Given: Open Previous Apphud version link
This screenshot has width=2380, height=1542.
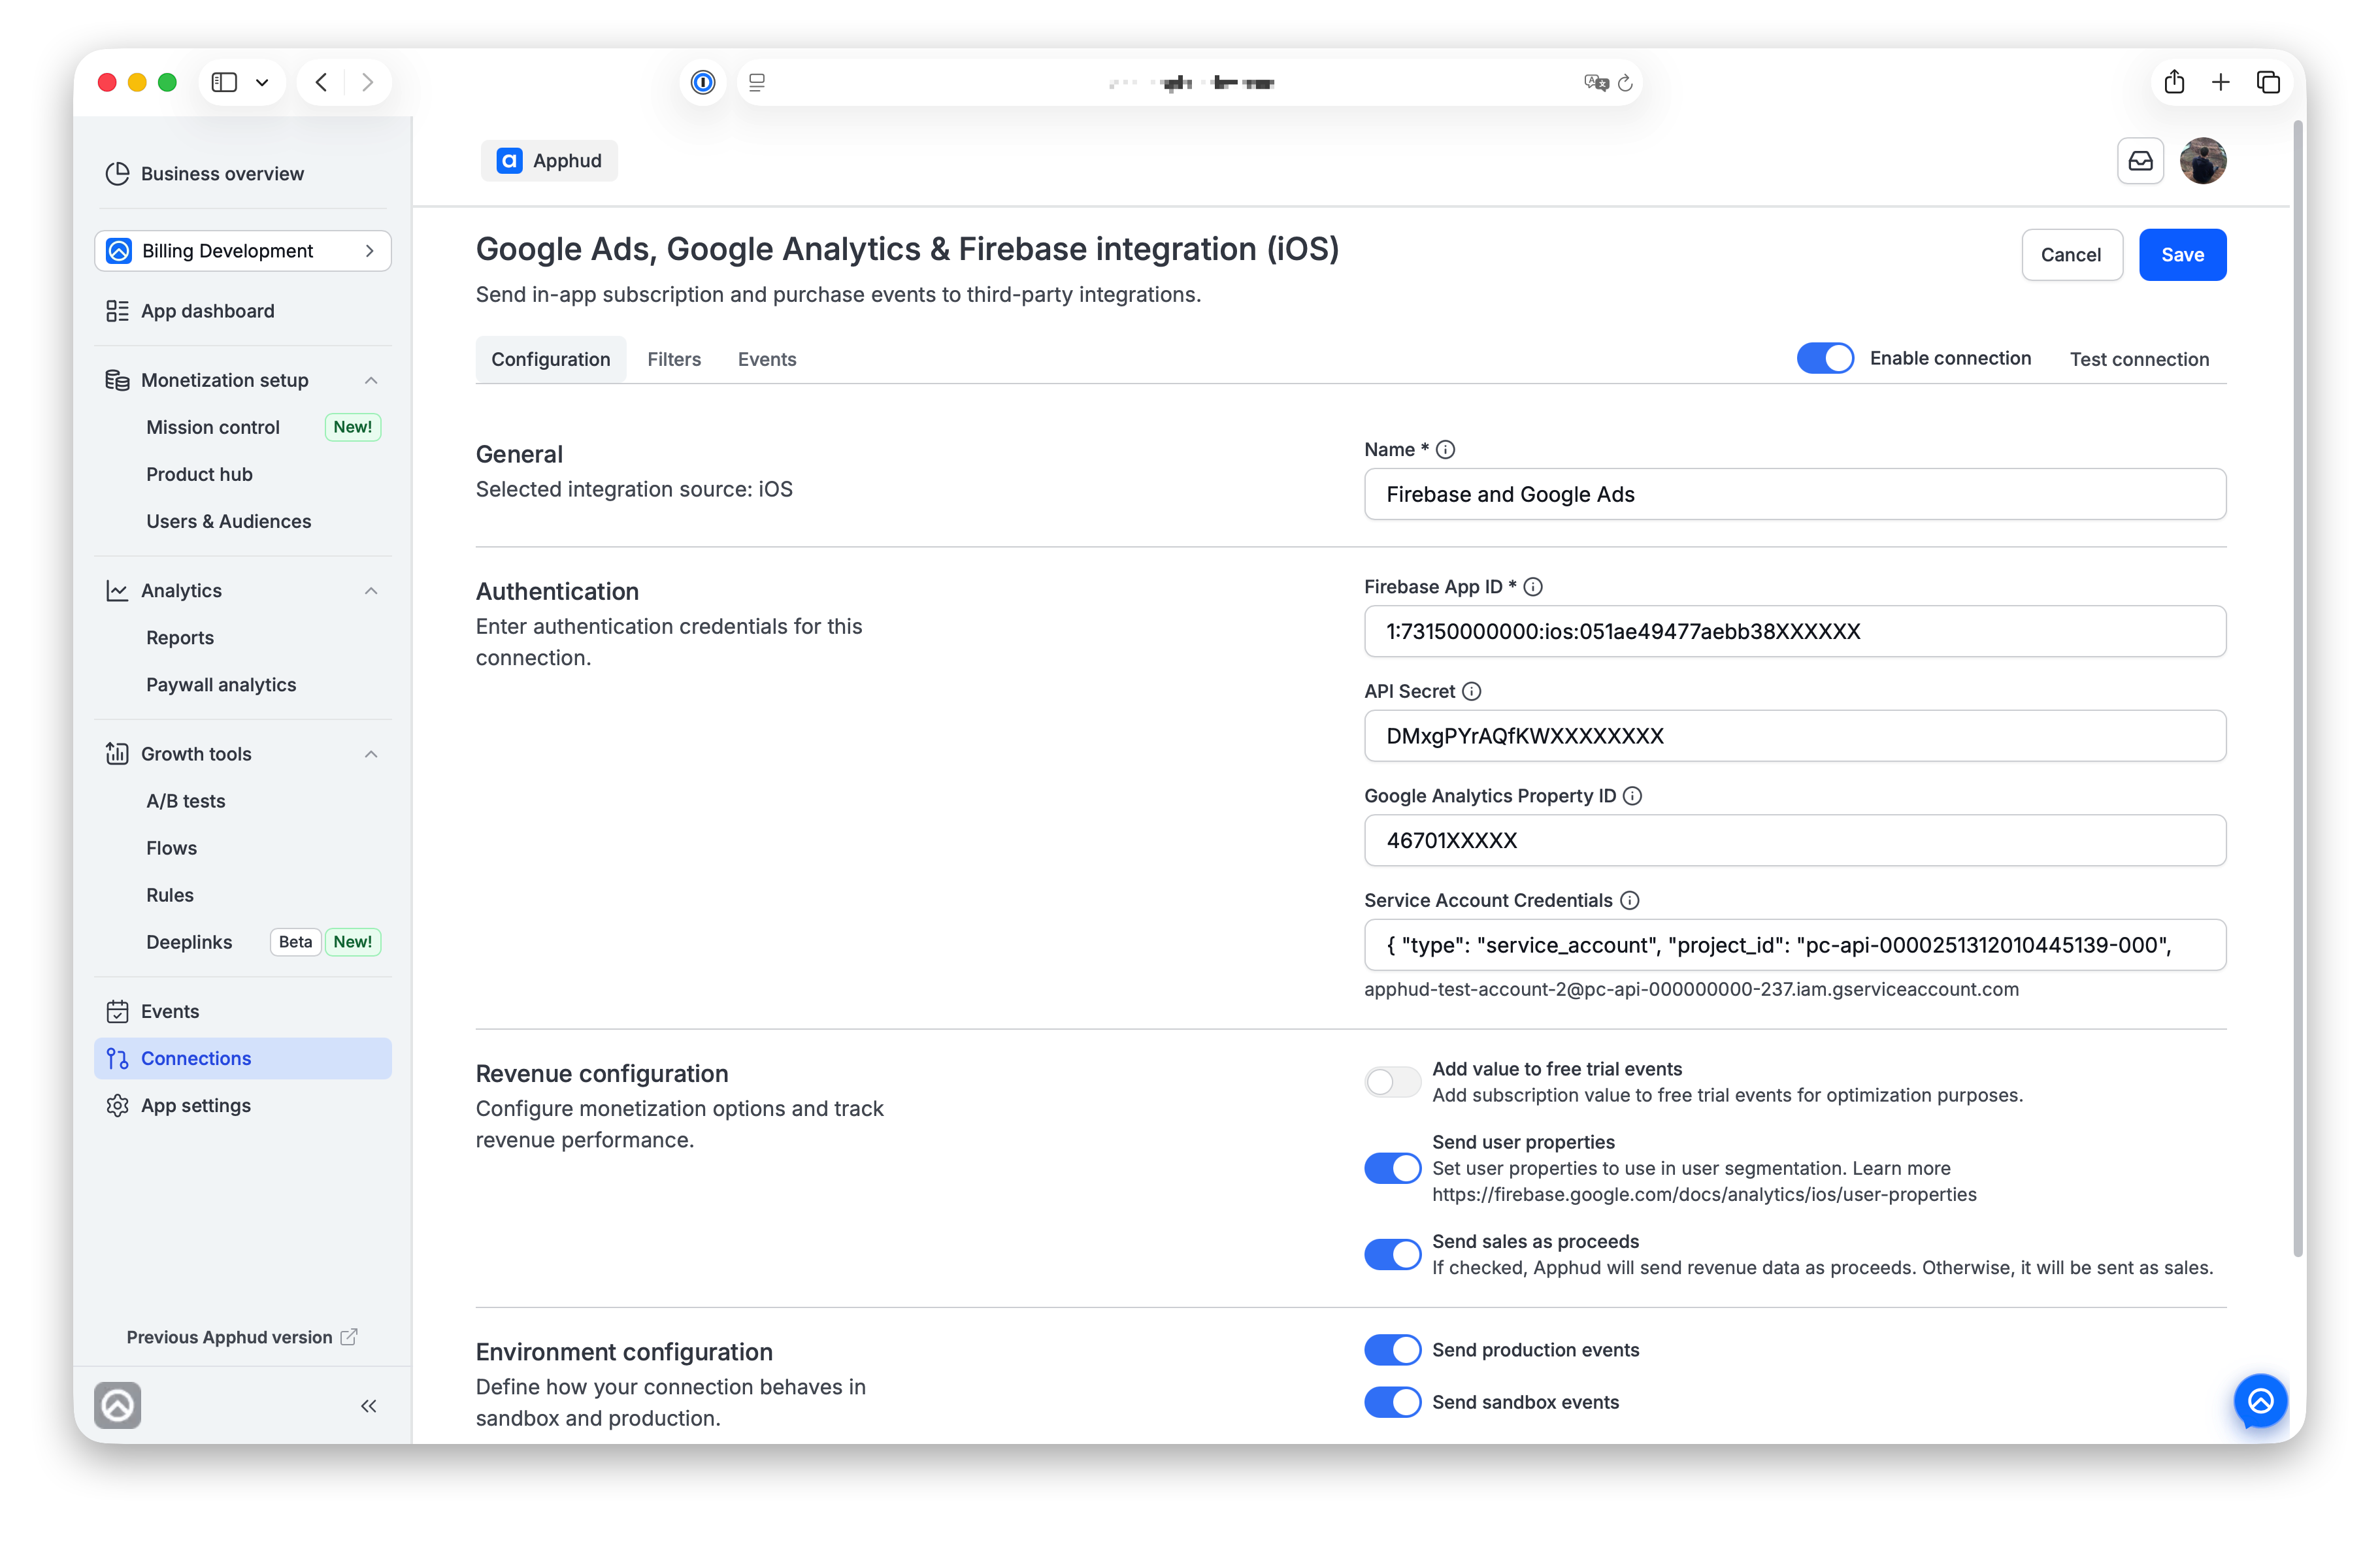Looking at the screenshot, I should (x=241, y=1337).
